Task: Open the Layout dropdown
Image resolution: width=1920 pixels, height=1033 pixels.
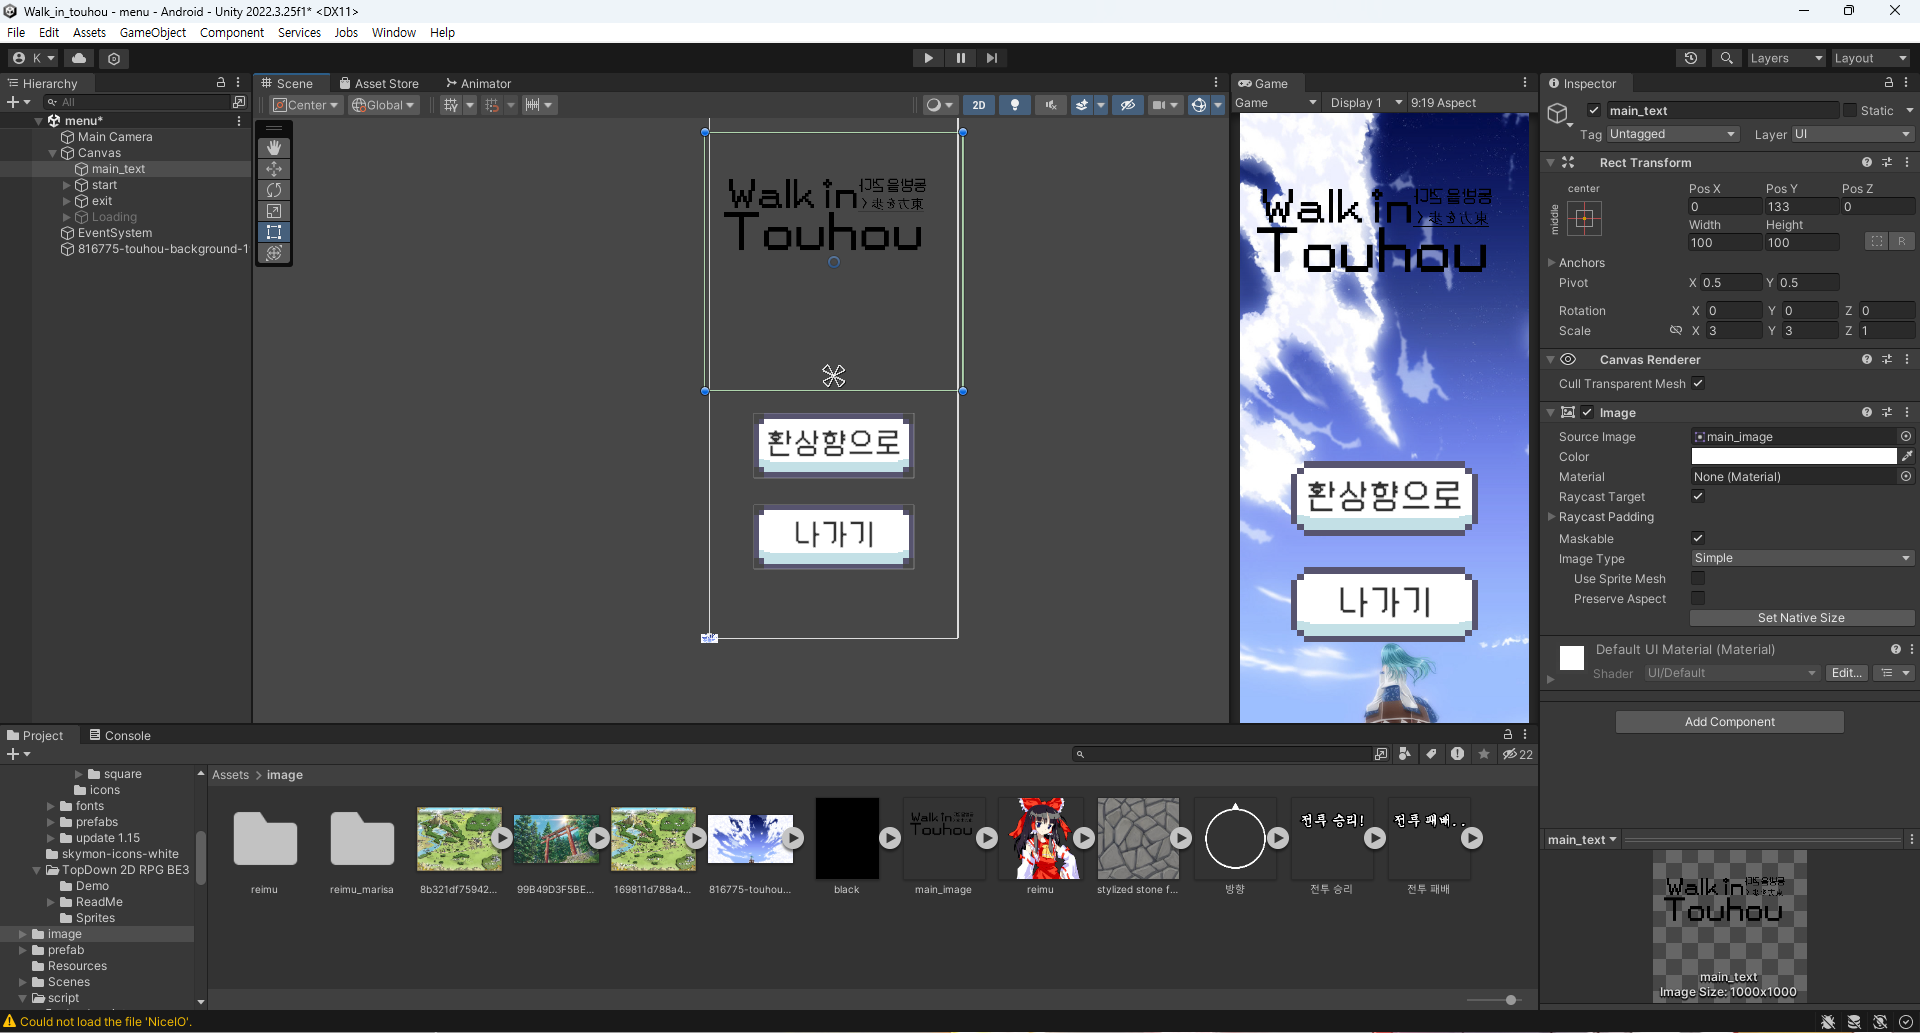Action: coord(1870,58)
